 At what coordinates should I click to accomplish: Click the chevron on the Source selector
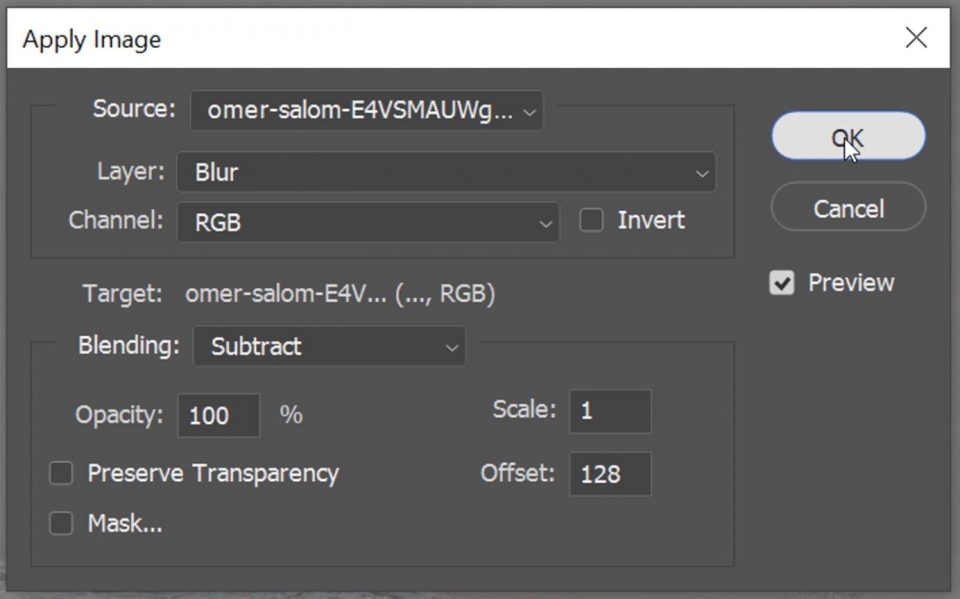point(529,112)
